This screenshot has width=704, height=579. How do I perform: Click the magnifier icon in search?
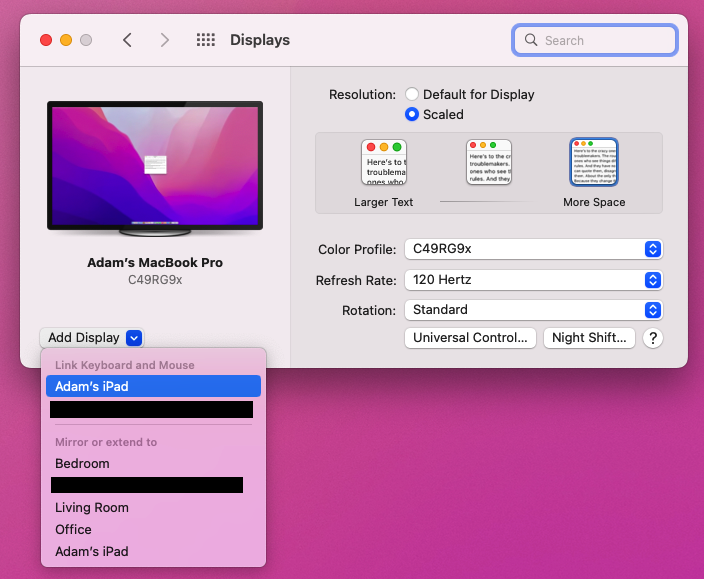531,40
